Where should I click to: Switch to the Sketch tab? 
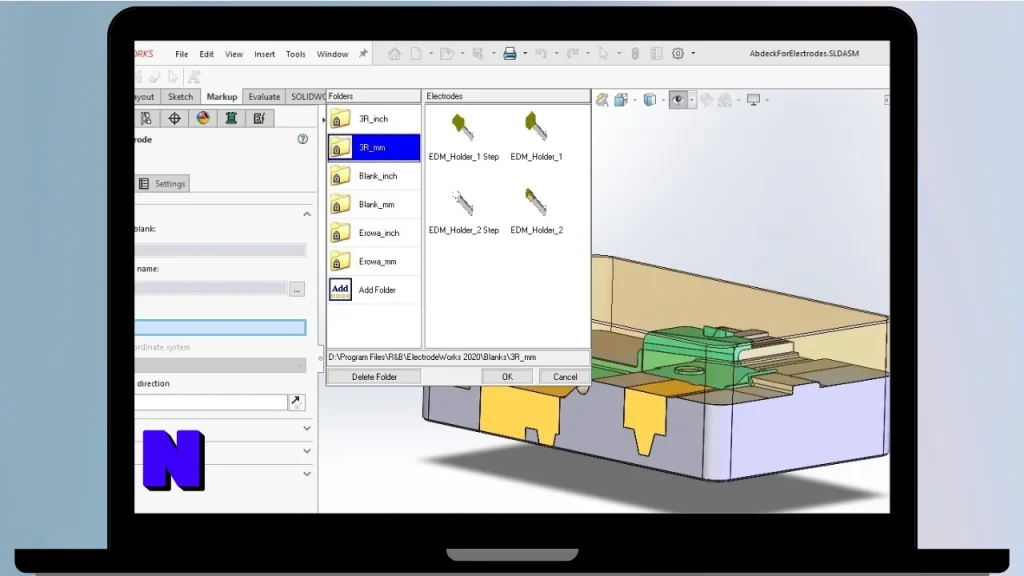[180, 97]
